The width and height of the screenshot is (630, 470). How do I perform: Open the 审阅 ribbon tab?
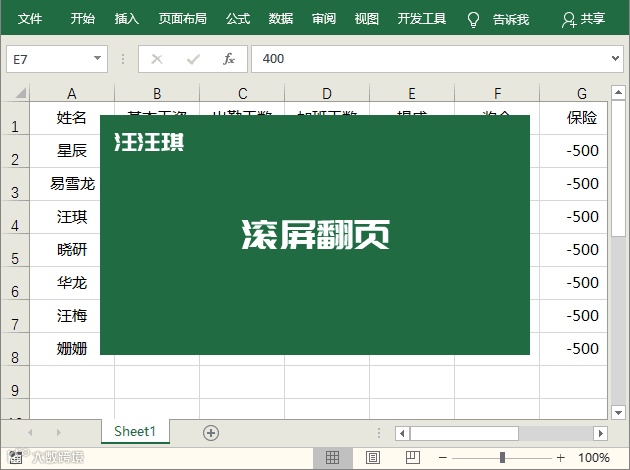[x=324, y=18]
